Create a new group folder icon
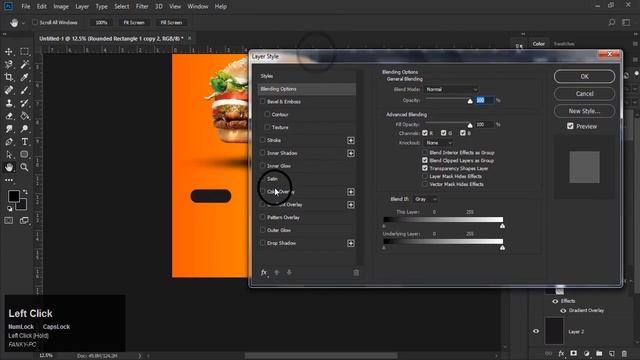The height and width of the screenshot is (360, 640). 599,353
